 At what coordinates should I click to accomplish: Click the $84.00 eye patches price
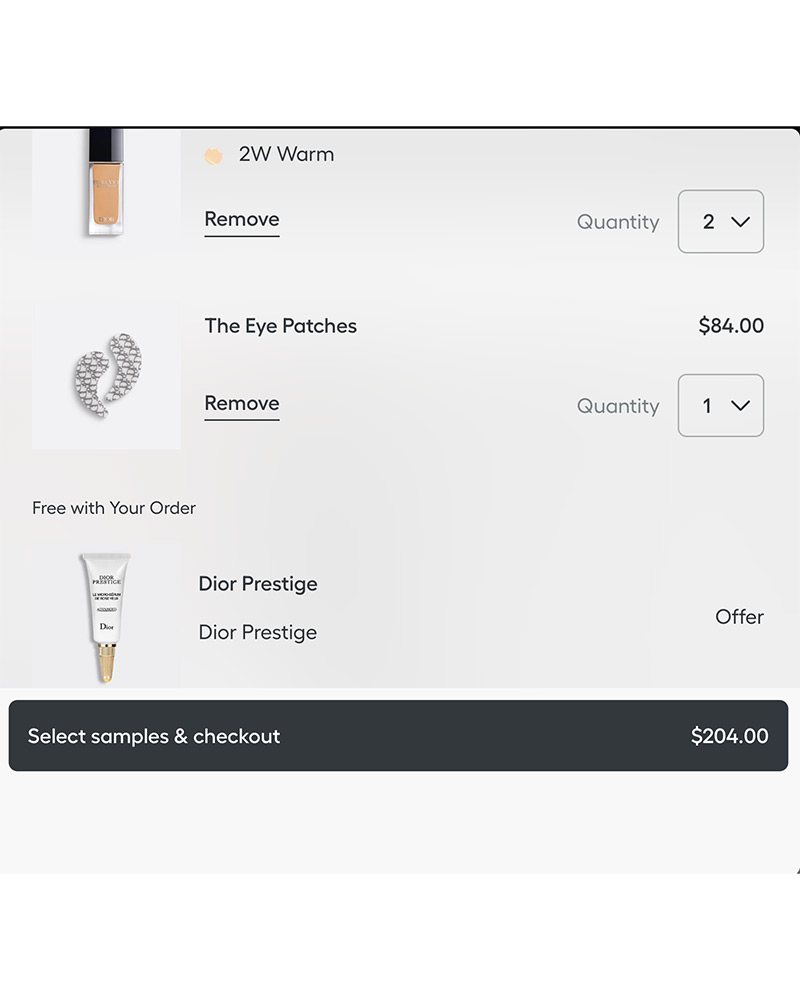(731, 326)
